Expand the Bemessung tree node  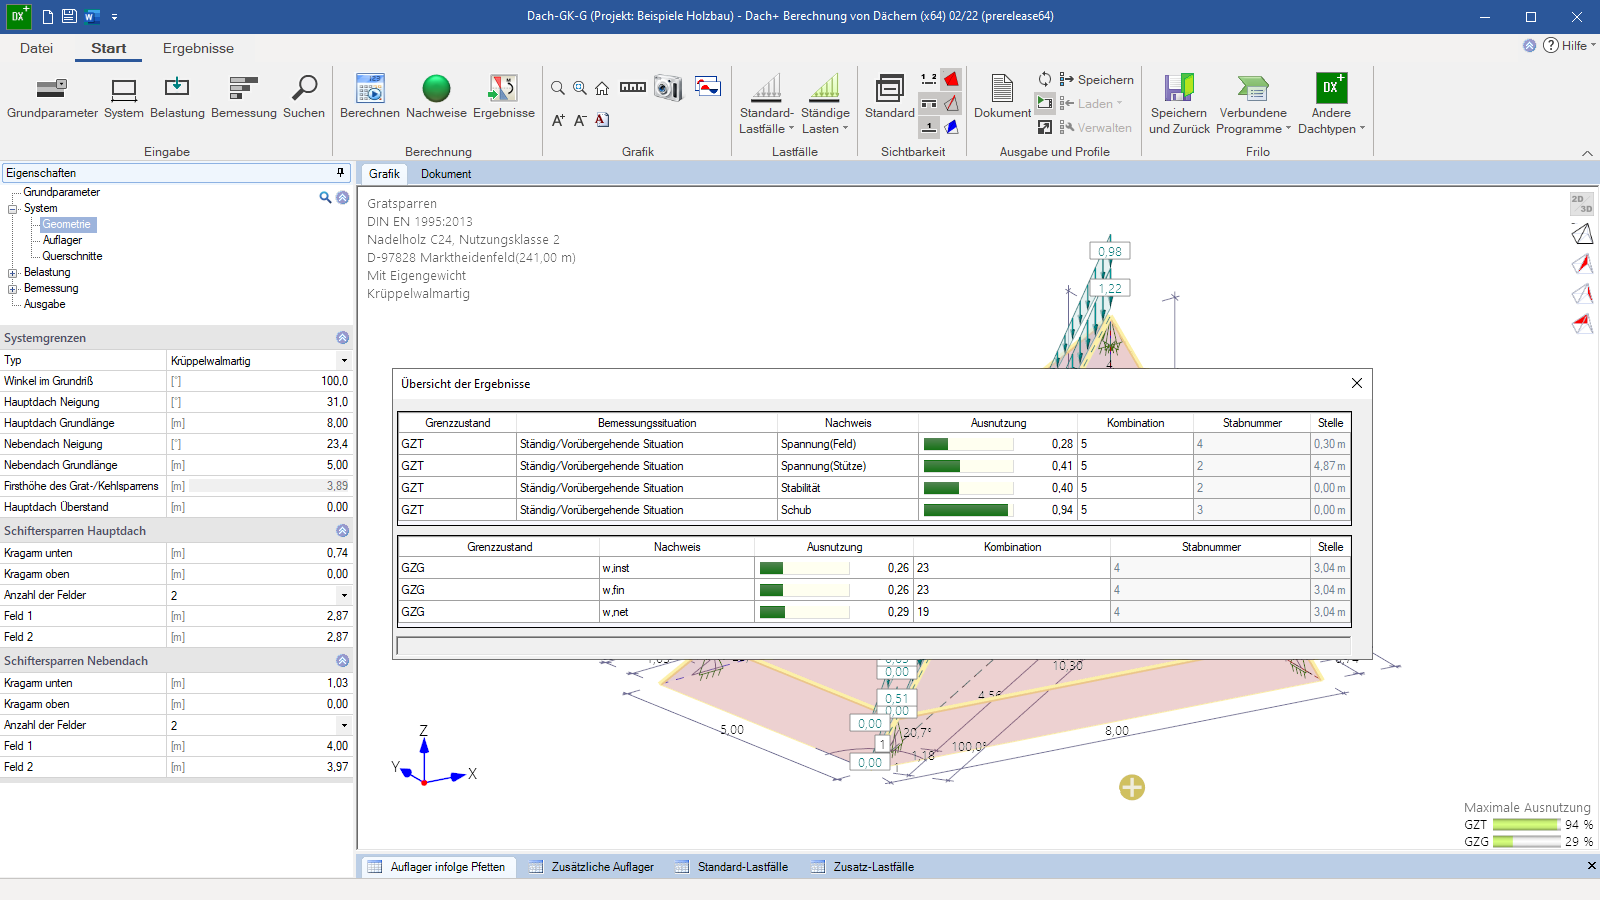click(13, 289)
